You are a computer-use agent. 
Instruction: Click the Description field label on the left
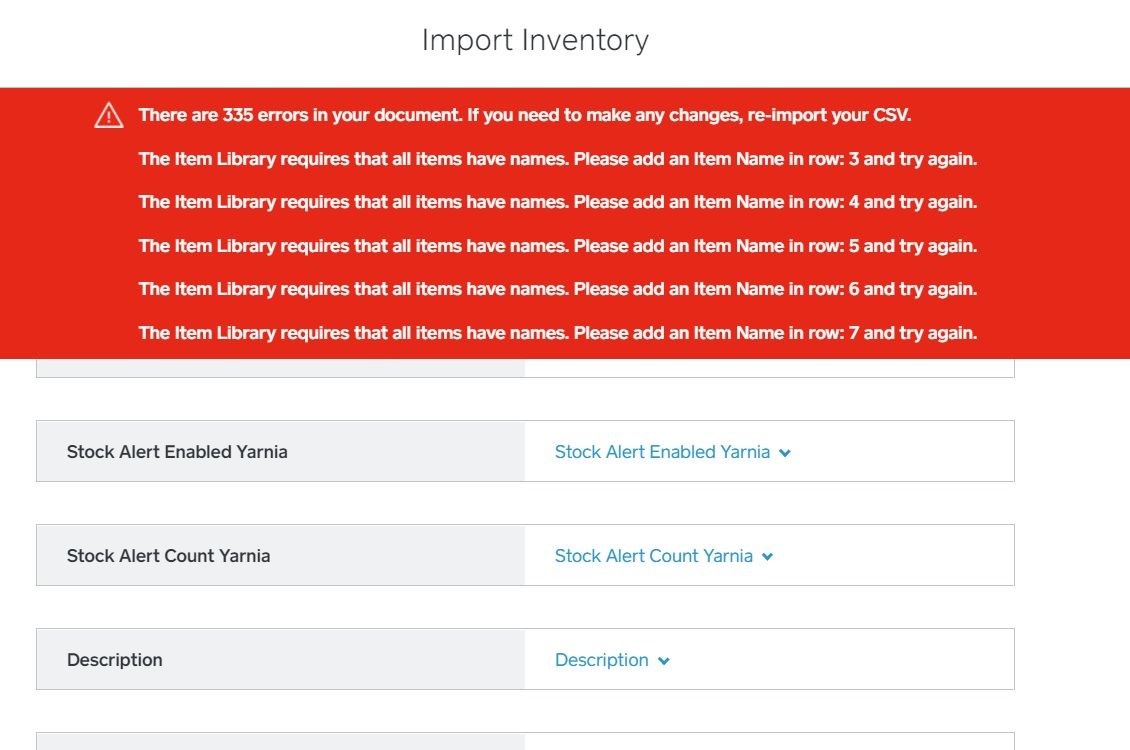coord(115,660)
